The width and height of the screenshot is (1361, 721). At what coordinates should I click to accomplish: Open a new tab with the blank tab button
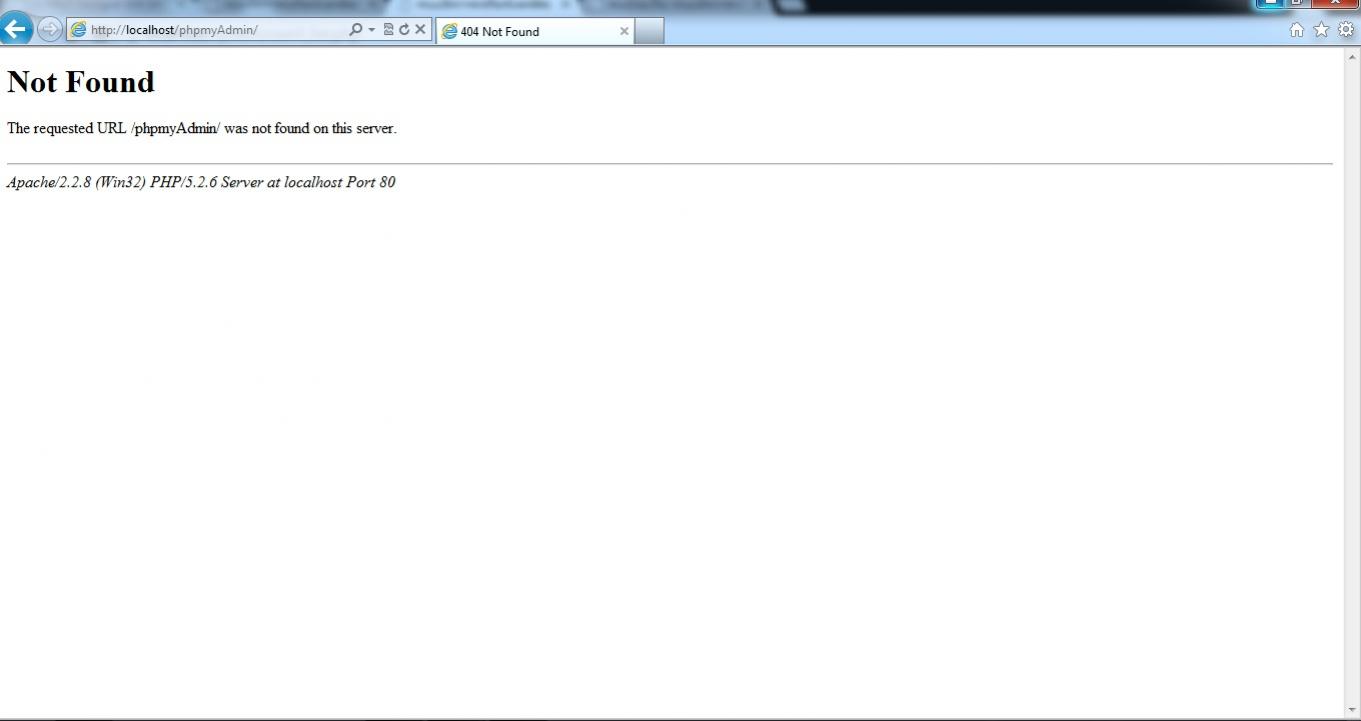649,31
